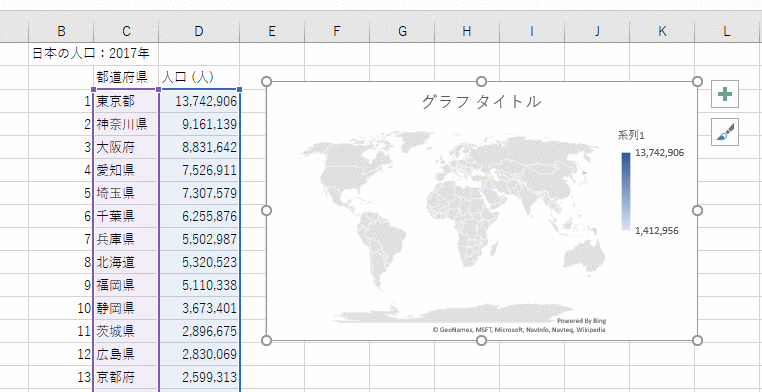This screenshot has width=762, height=392.
Task: Click cell containing 東京都
Action: tap(126, 102)
